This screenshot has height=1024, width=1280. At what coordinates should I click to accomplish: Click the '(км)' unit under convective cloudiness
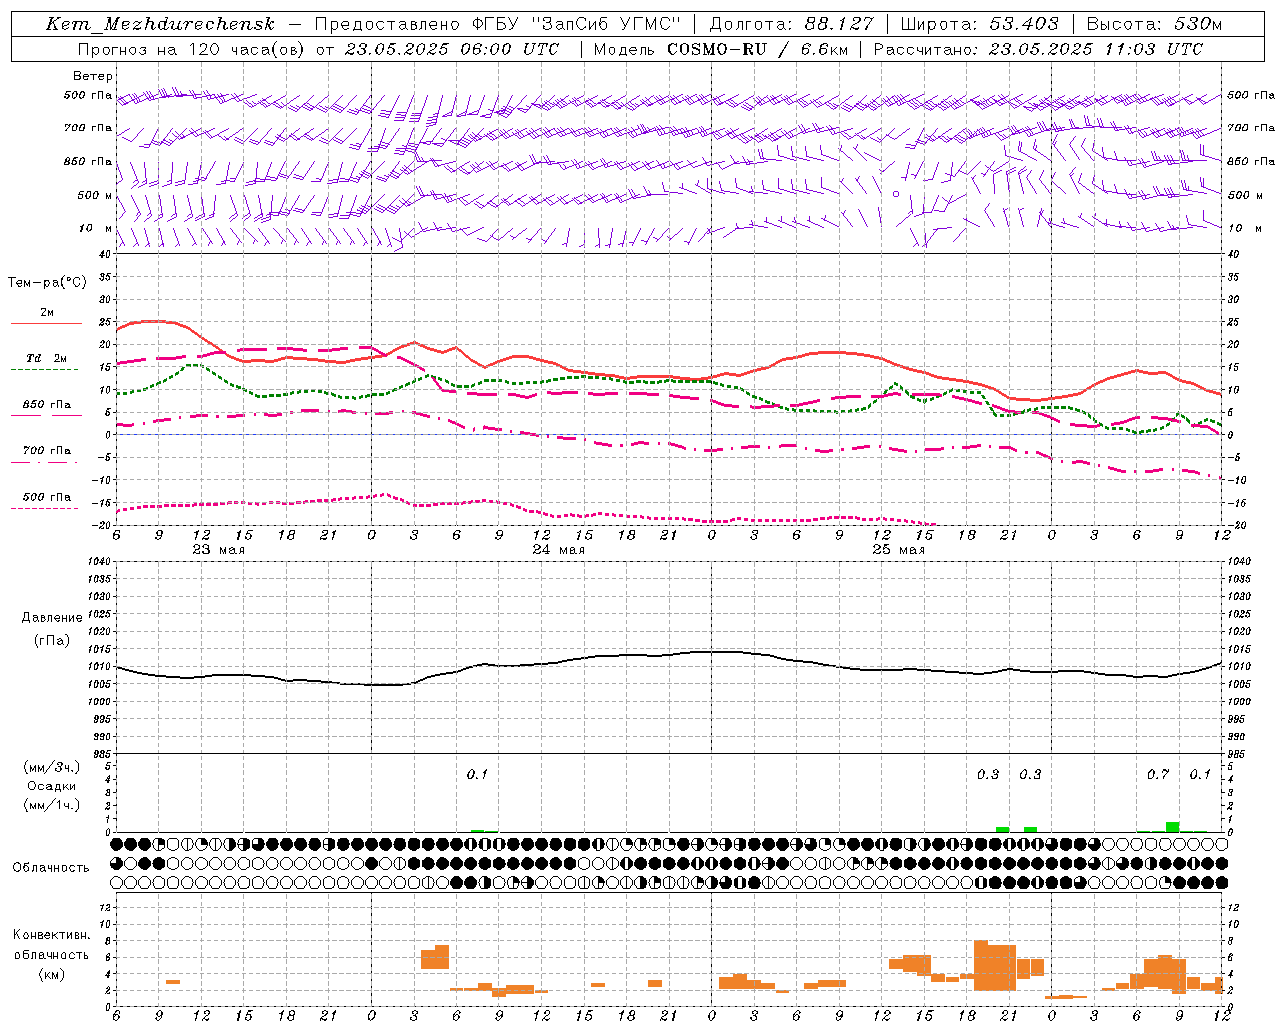(52, 974)
